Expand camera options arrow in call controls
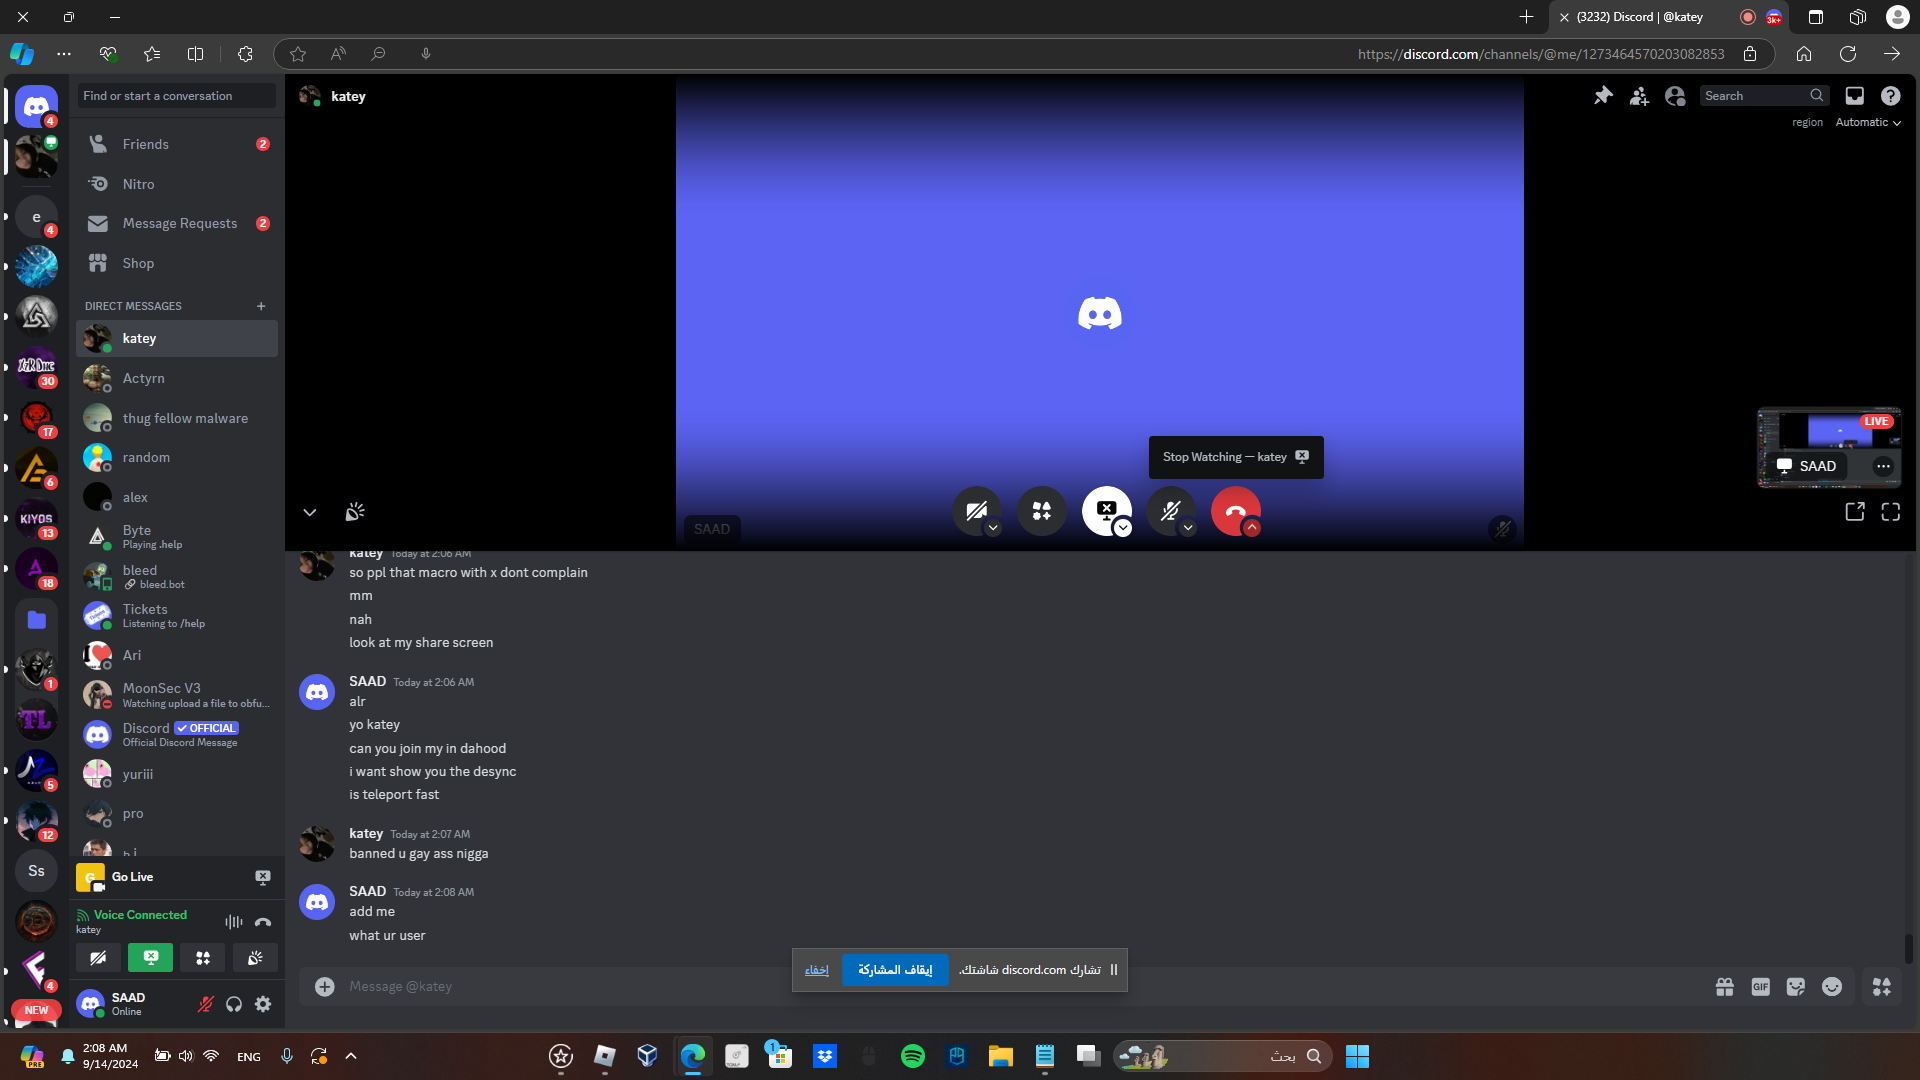The width and height of the screenshot is (1920, 1080). (993, 528)
